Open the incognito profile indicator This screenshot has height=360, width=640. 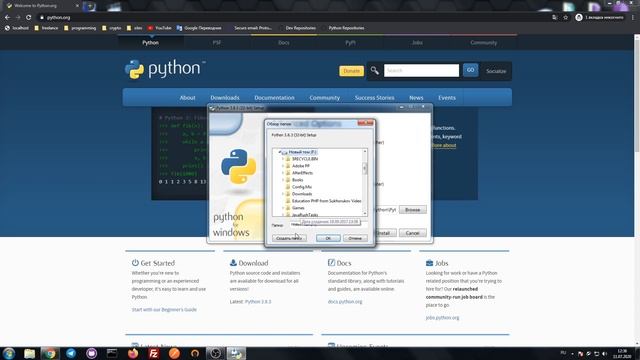coord(599,18)
